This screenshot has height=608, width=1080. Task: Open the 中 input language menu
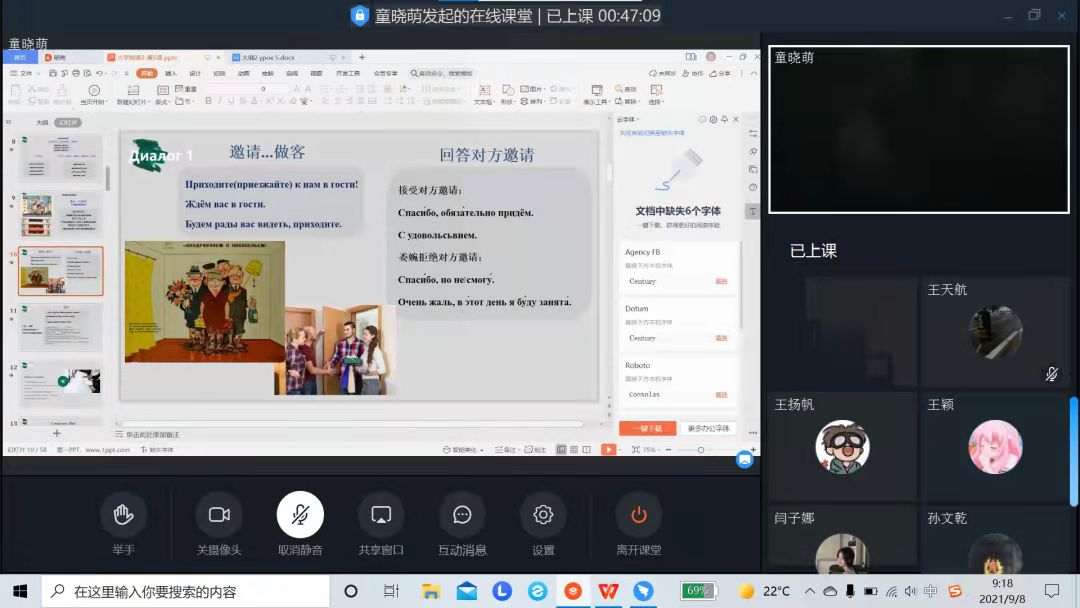[932, 591]
